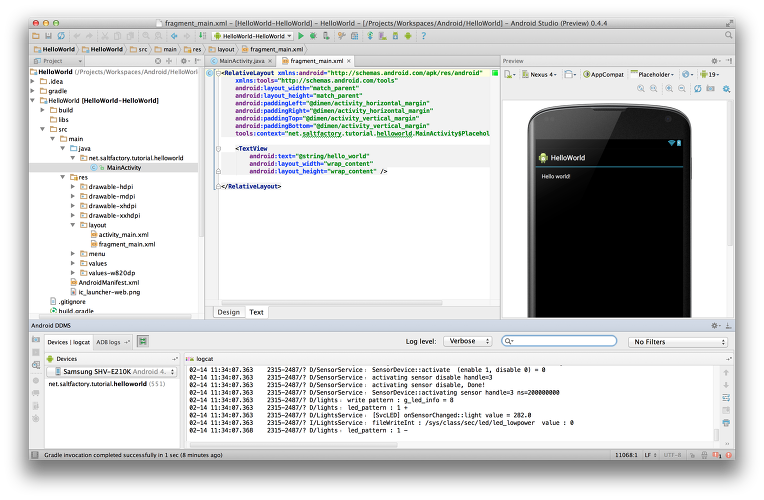Screen dimensions: 764x500
Task: Toggle the bottom-left tool window button
Action: coord(34,455)
